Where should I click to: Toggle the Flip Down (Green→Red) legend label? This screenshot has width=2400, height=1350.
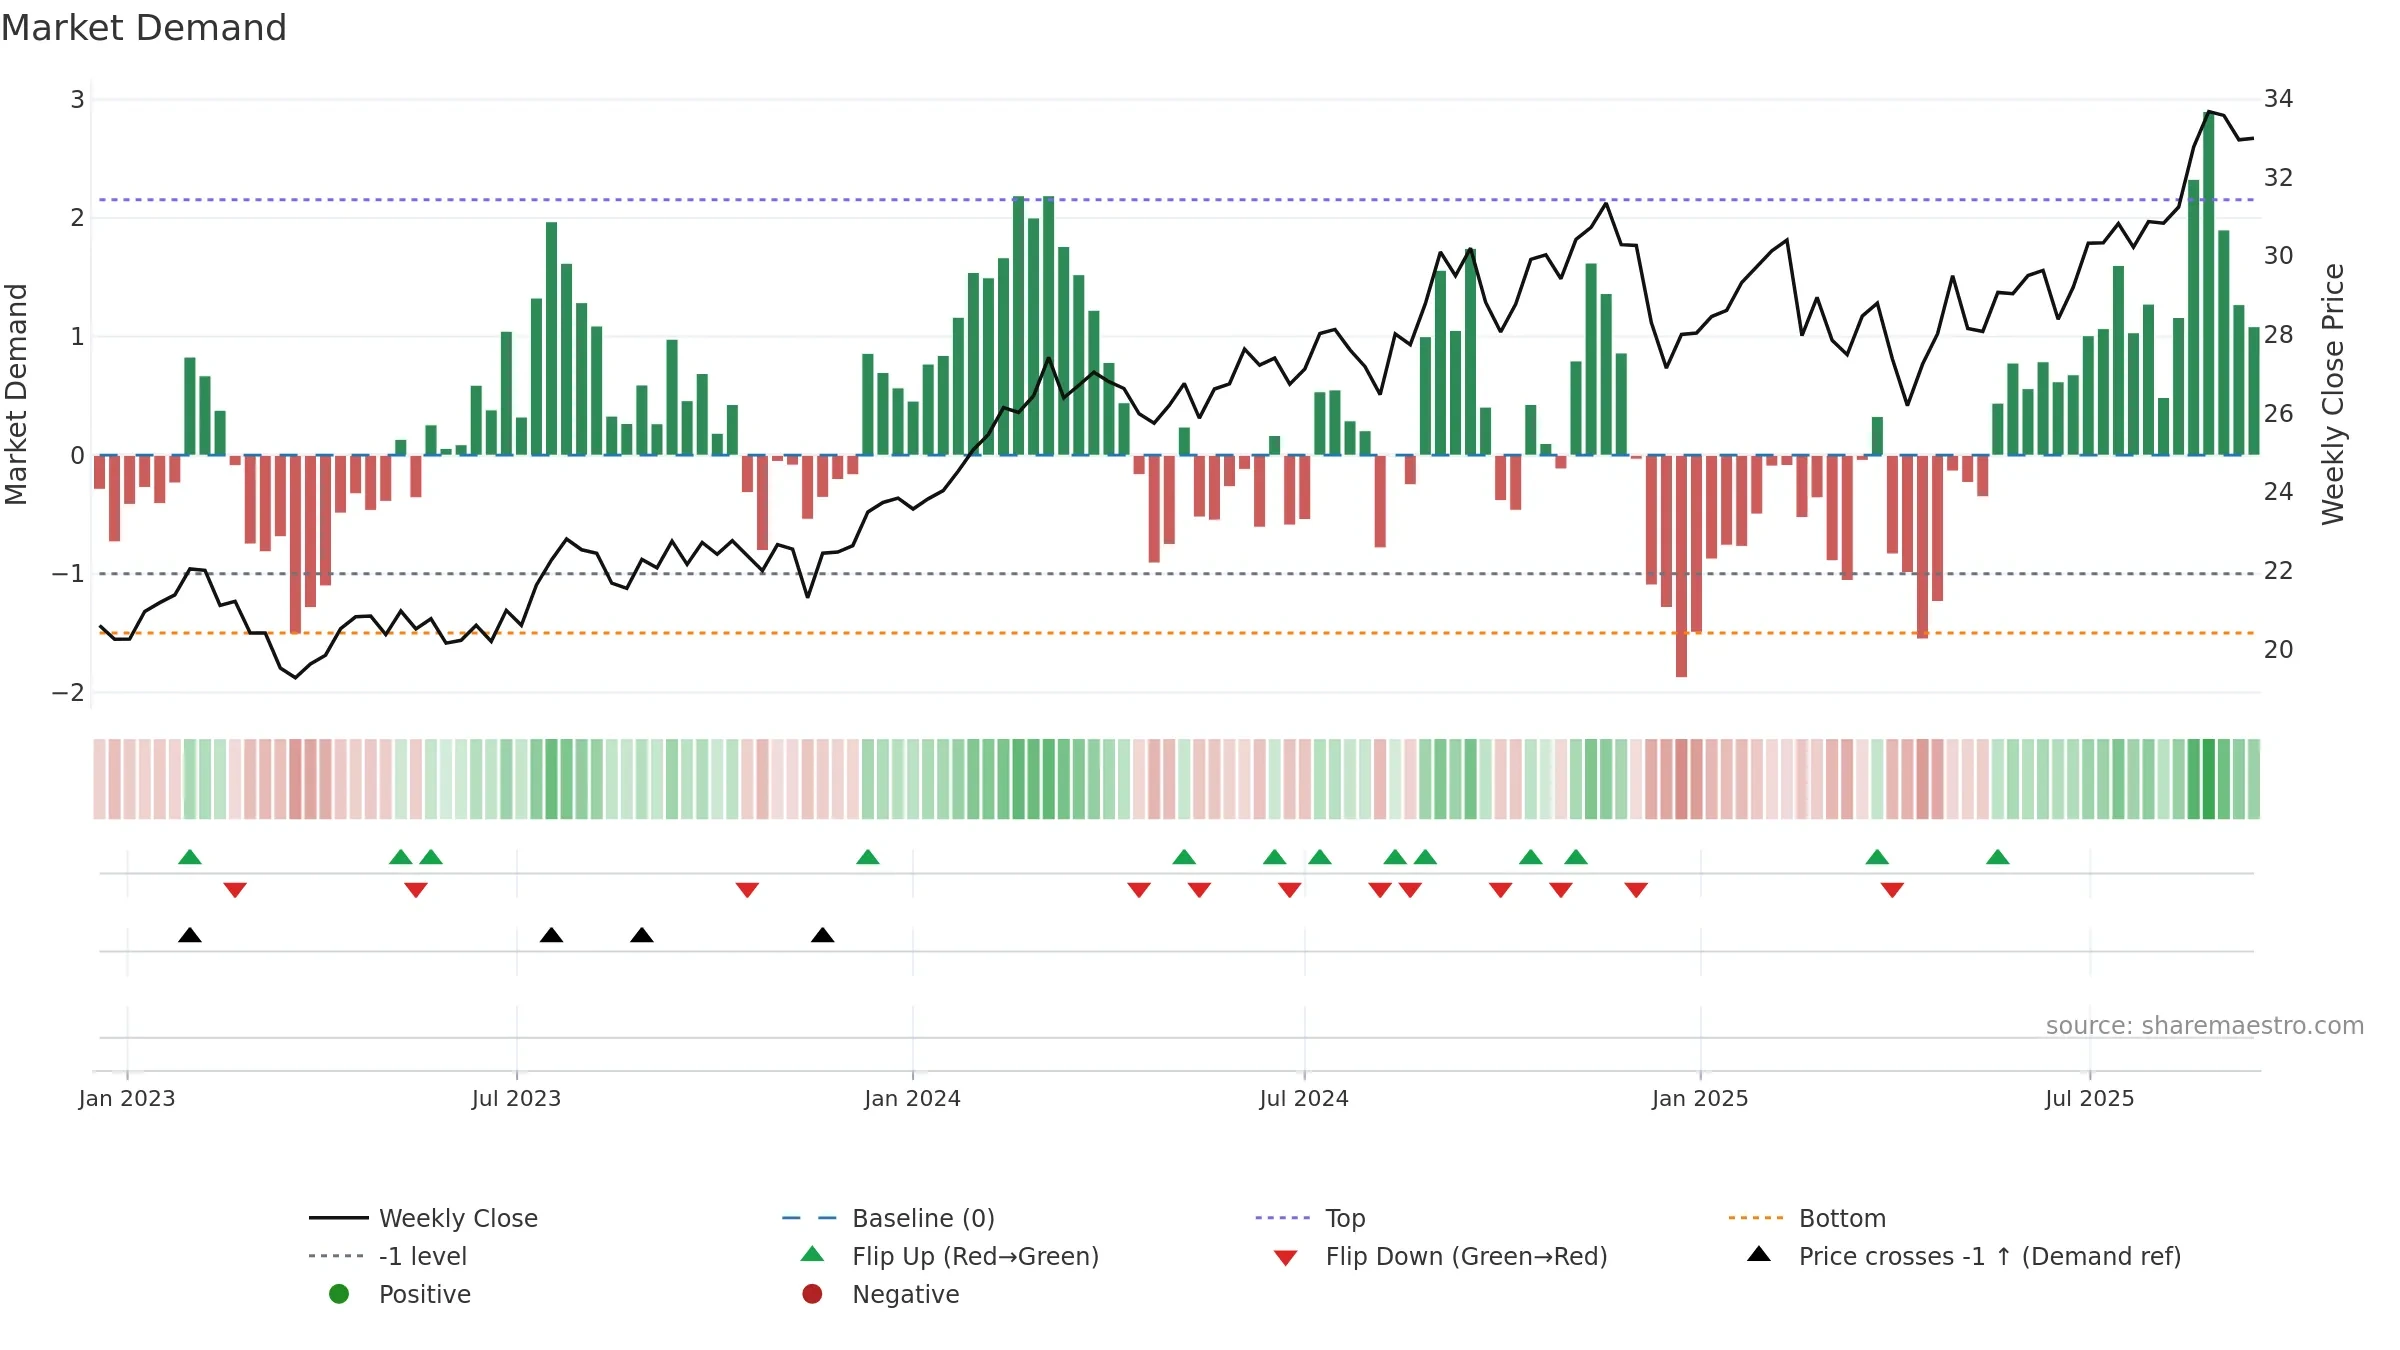pos(1466,1256)
